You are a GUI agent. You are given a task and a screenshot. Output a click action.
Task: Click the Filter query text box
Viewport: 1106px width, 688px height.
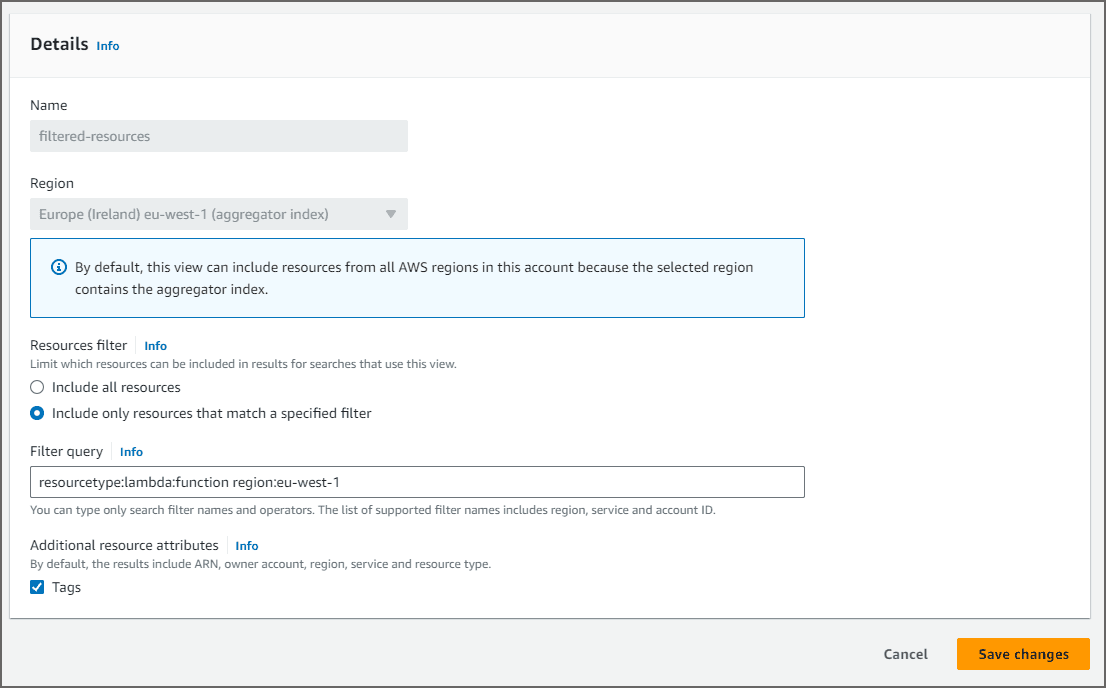(x=417, y=482)
